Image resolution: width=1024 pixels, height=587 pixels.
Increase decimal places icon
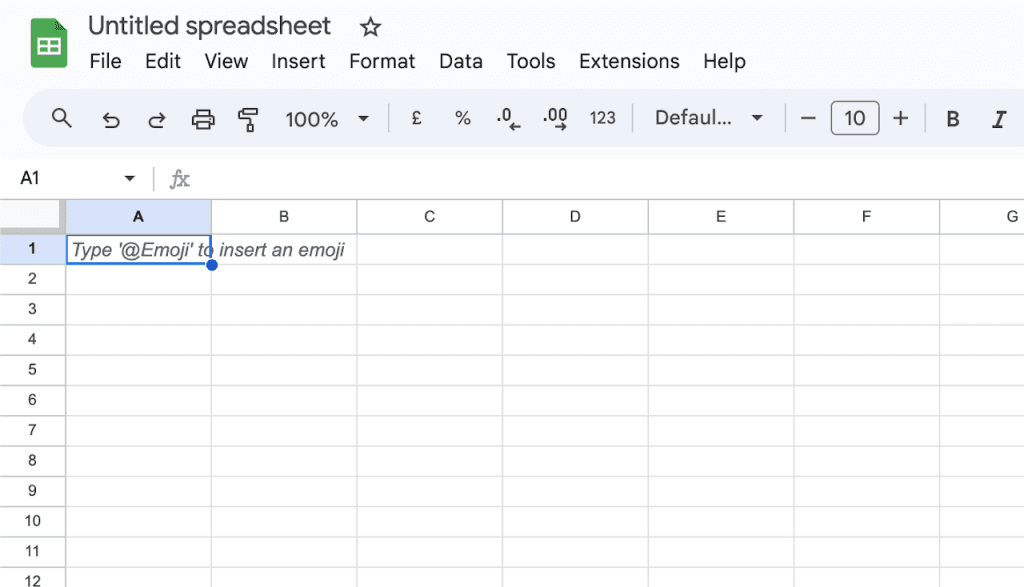click(x=555, y=119)
